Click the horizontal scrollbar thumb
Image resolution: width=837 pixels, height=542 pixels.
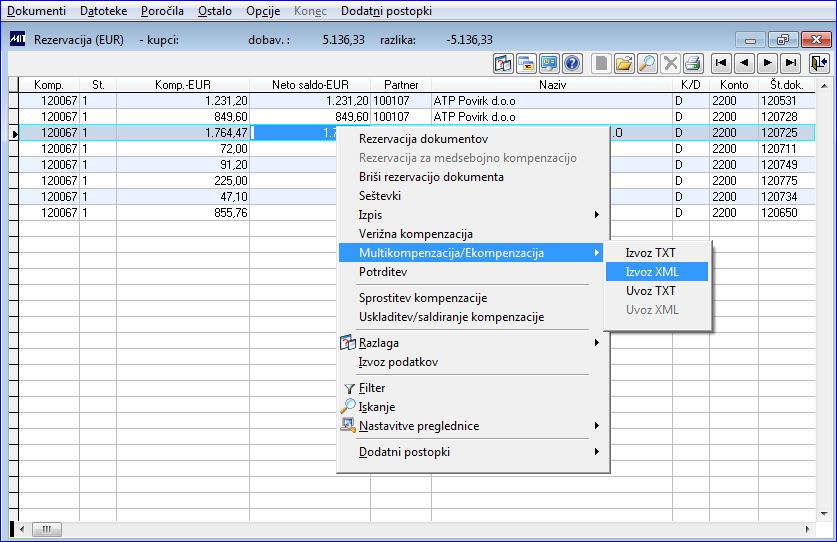coord(47,529)
